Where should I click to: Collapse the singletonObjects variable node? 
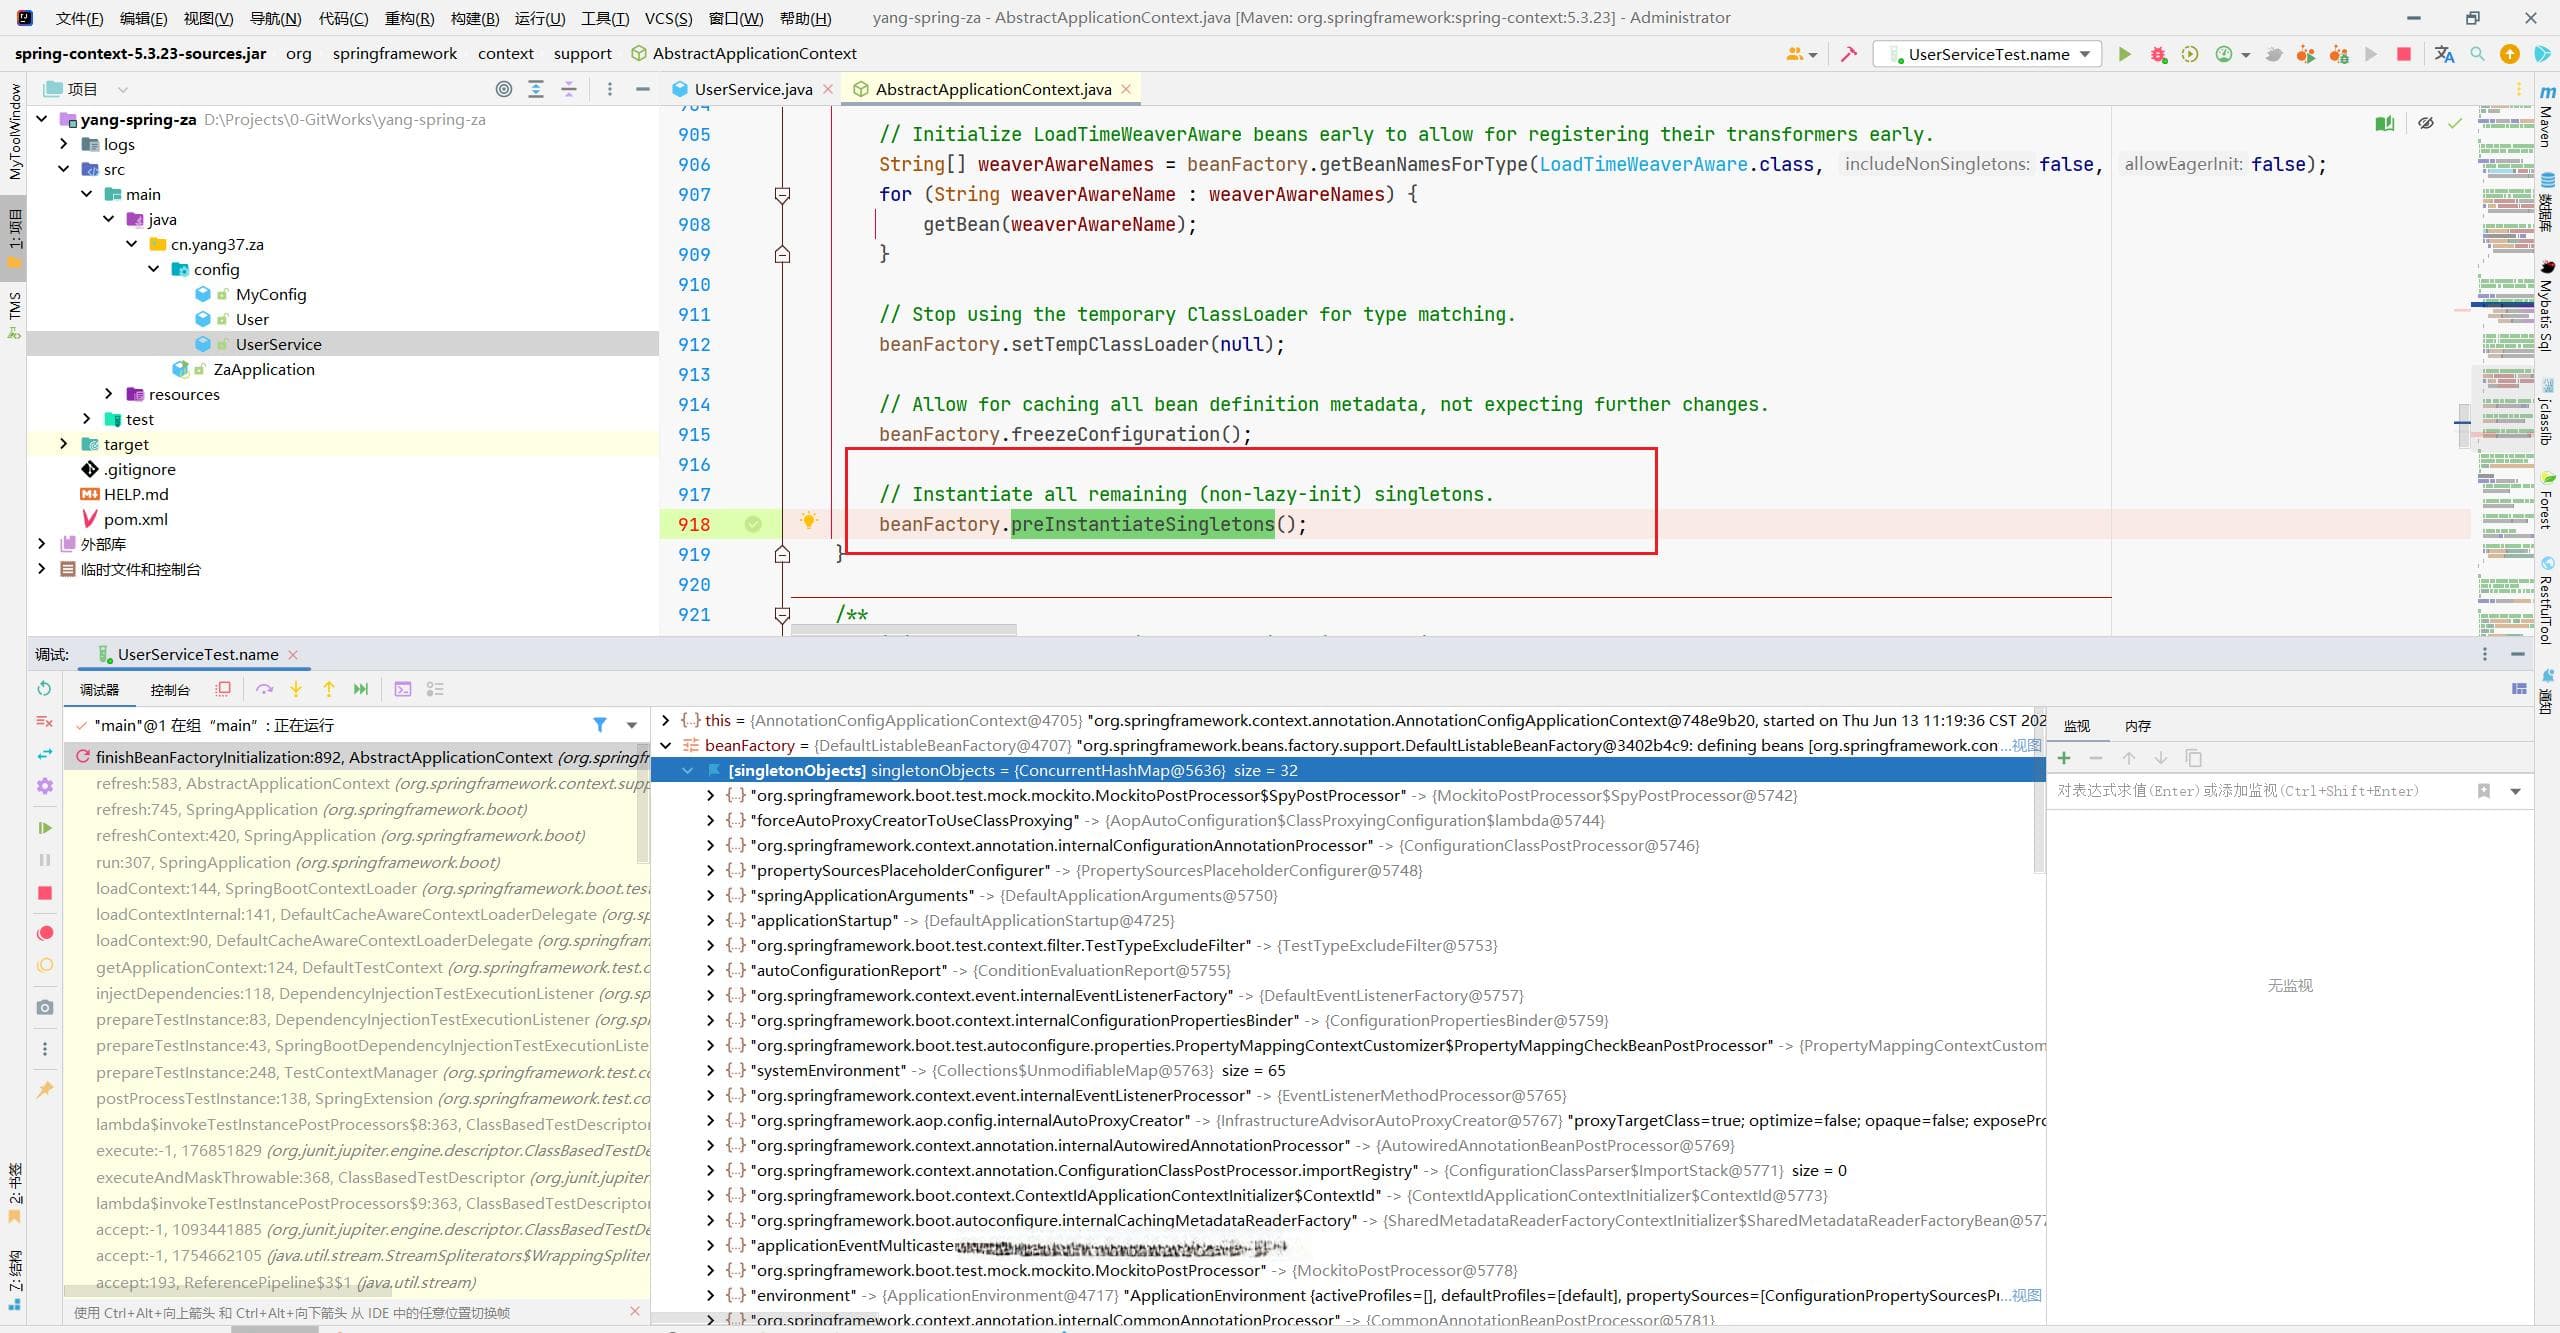click(688, 770)
